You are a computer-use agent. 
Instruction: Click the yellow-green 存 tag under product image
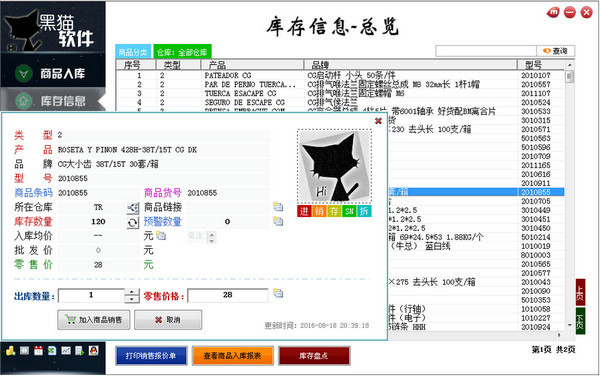(x=334, y=211)
